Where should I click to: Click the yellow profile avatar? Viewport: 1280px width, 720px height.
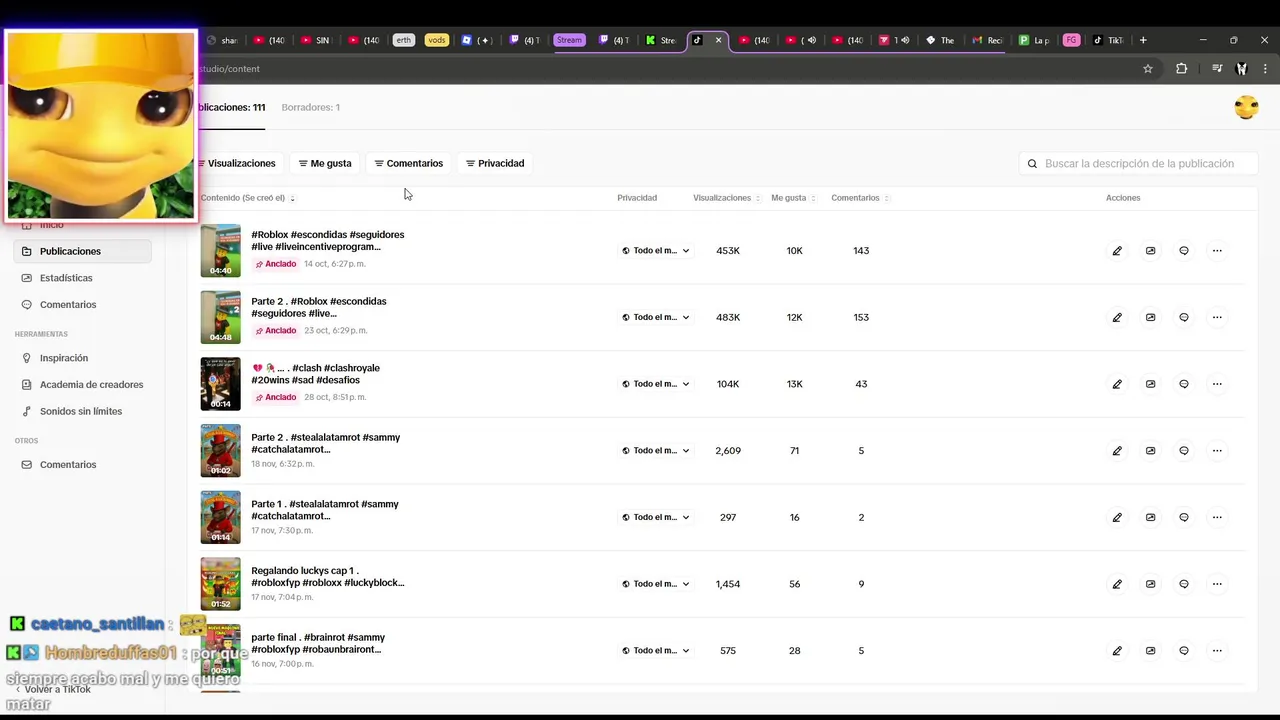1246,108
